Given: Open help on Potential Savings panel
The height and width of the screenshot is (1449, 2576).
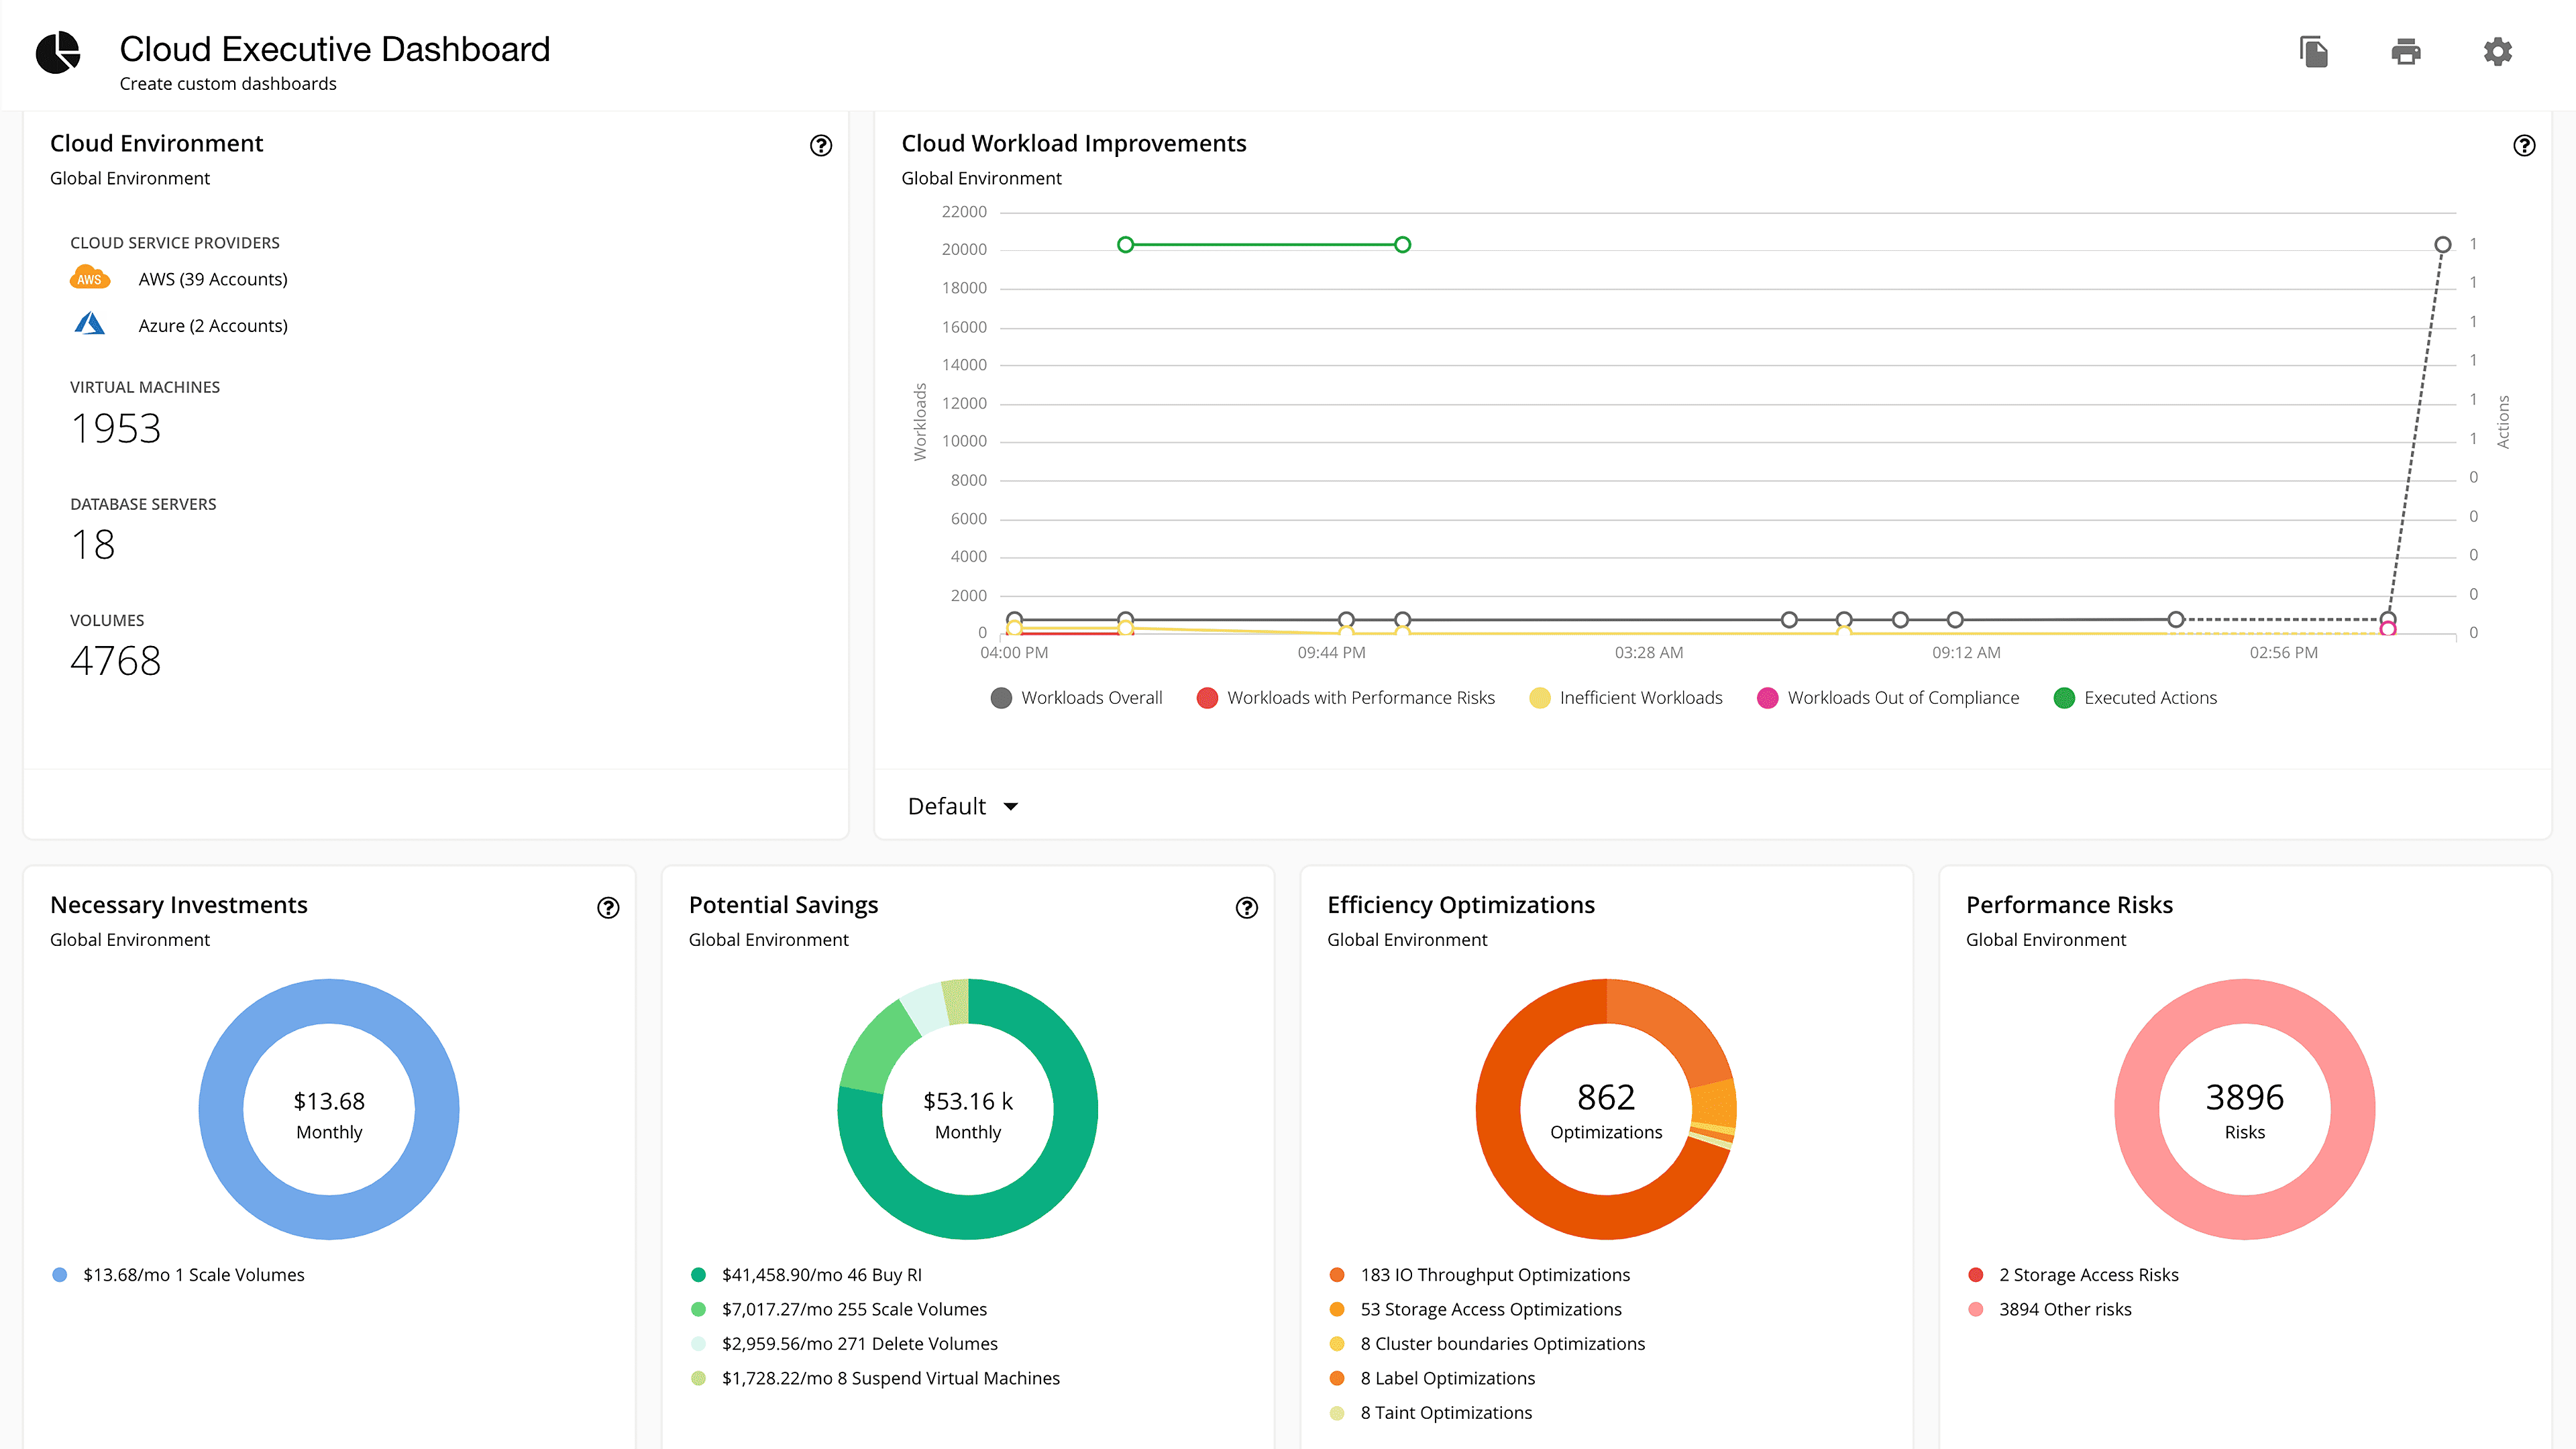Looking at the screenshot, I should [1246, 908].
